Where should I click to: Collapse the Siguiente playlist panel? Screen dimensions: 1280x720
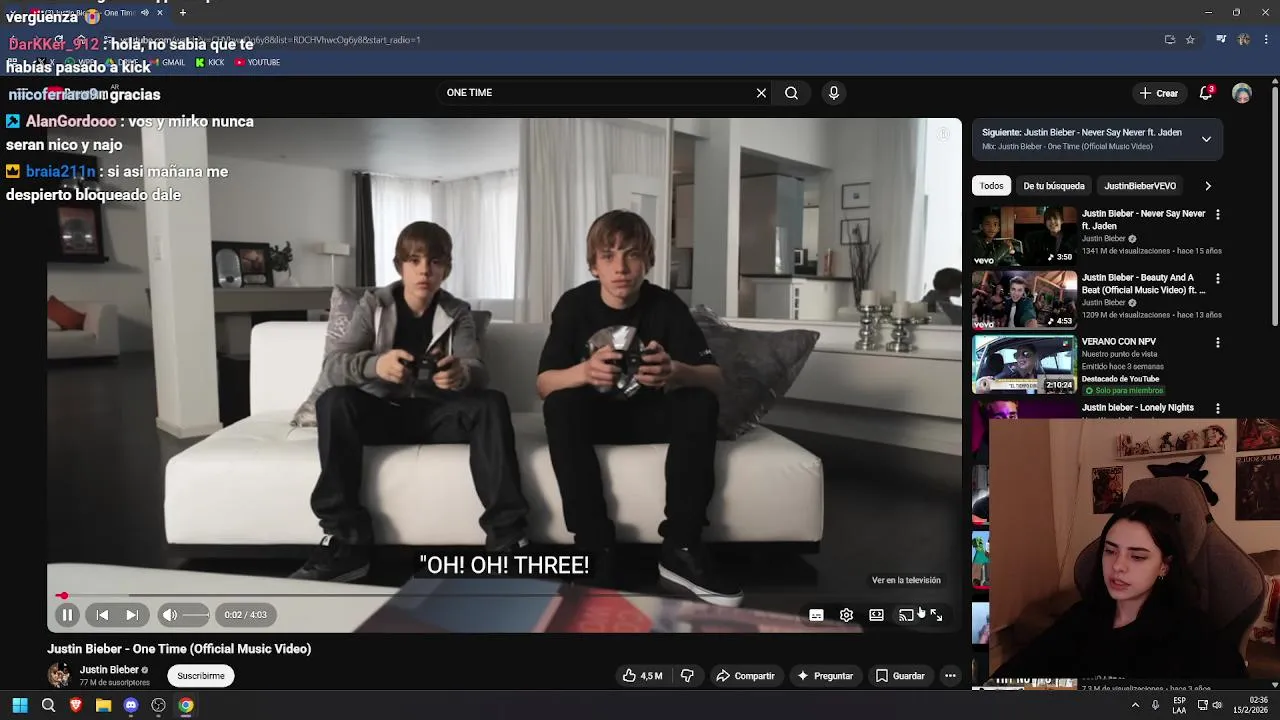click(1206, 139)
